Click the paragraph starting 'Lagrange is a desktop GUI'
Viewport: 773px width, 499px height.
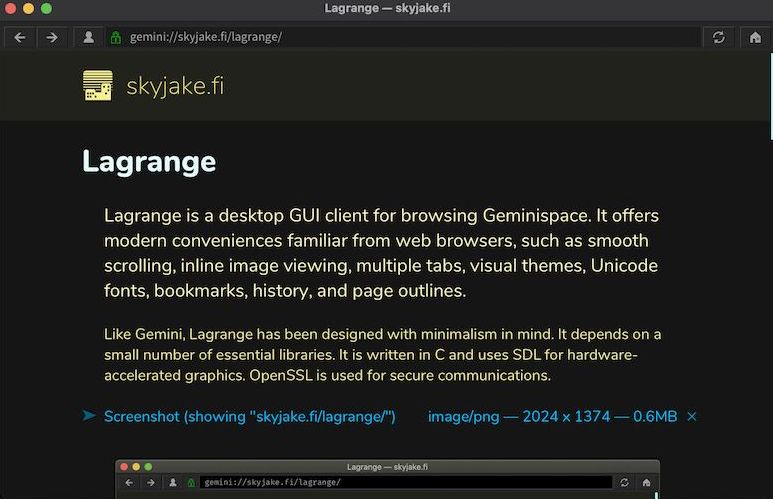tap(381, 253)
